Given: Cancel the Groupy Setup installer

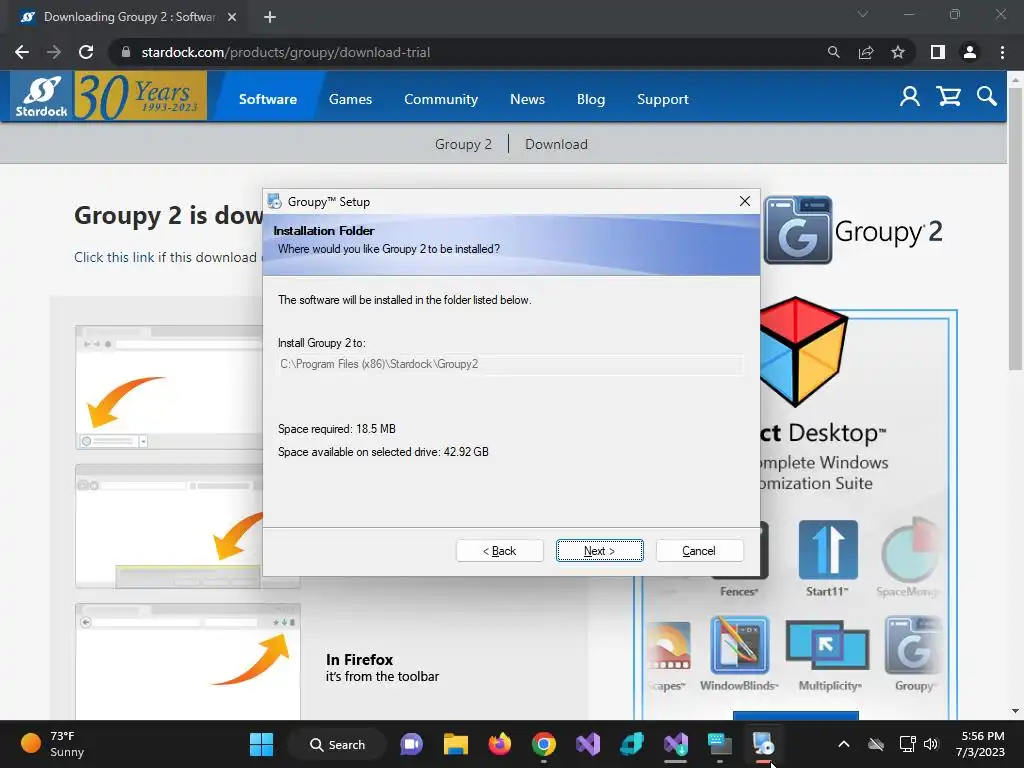Looking at the screenshot, I should [699, 551].
